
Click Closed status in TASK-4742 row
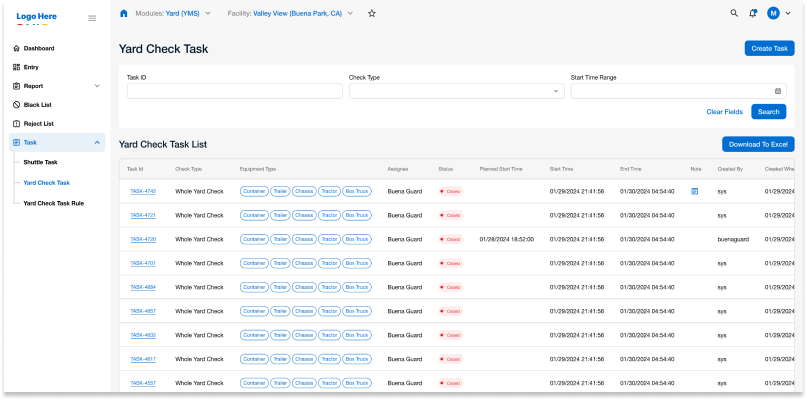point(451,191)
